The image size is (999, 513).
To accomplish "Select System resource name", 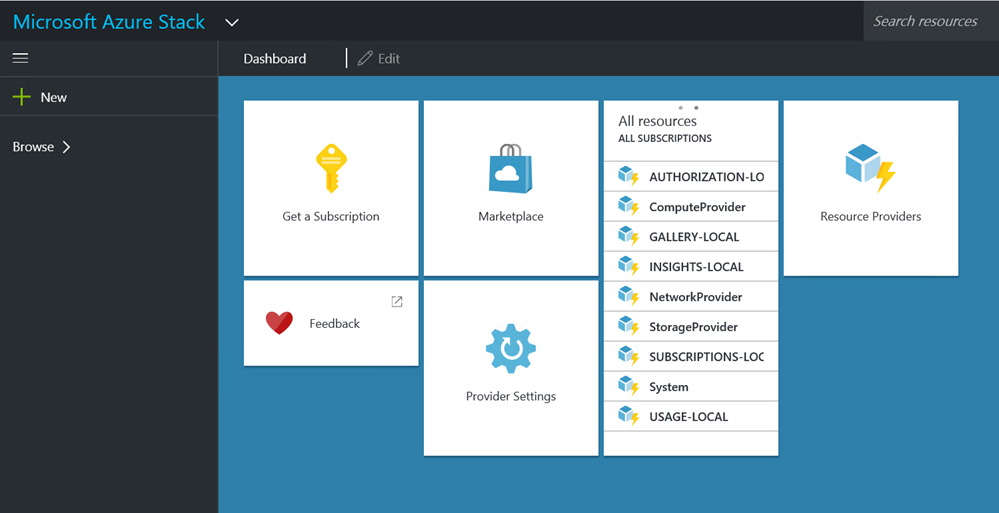I will pyautogui.click(x=668, y=387).
